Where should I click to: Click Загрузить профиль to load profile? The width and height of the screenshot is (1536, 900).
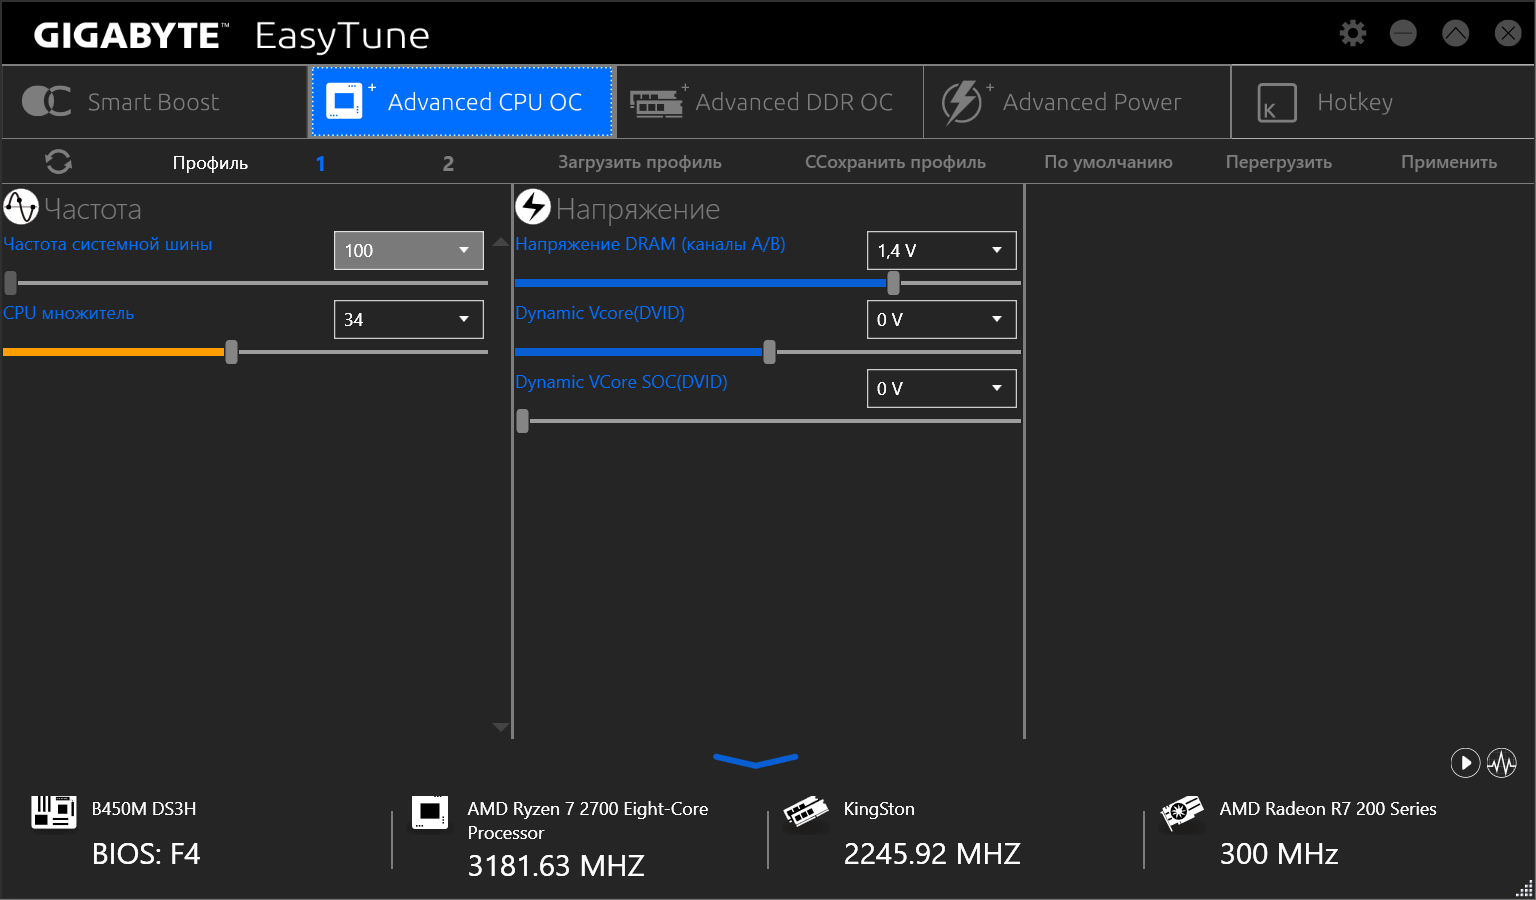tap(640, 162)
